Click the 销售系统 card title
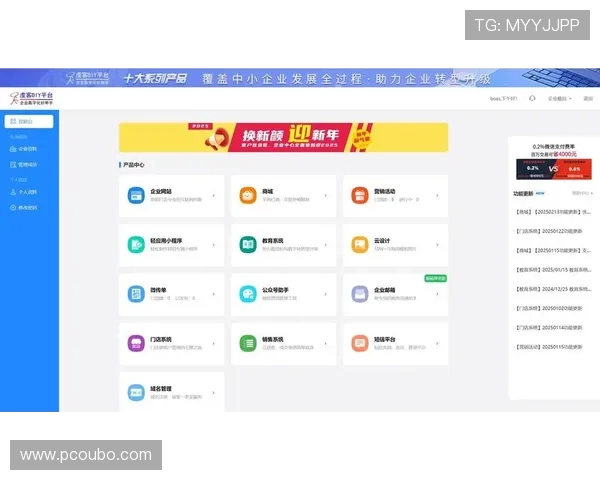 272,339
